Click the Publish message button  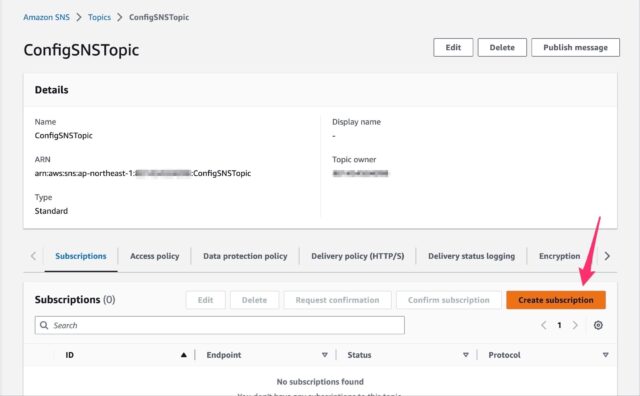tap(576, 47)
